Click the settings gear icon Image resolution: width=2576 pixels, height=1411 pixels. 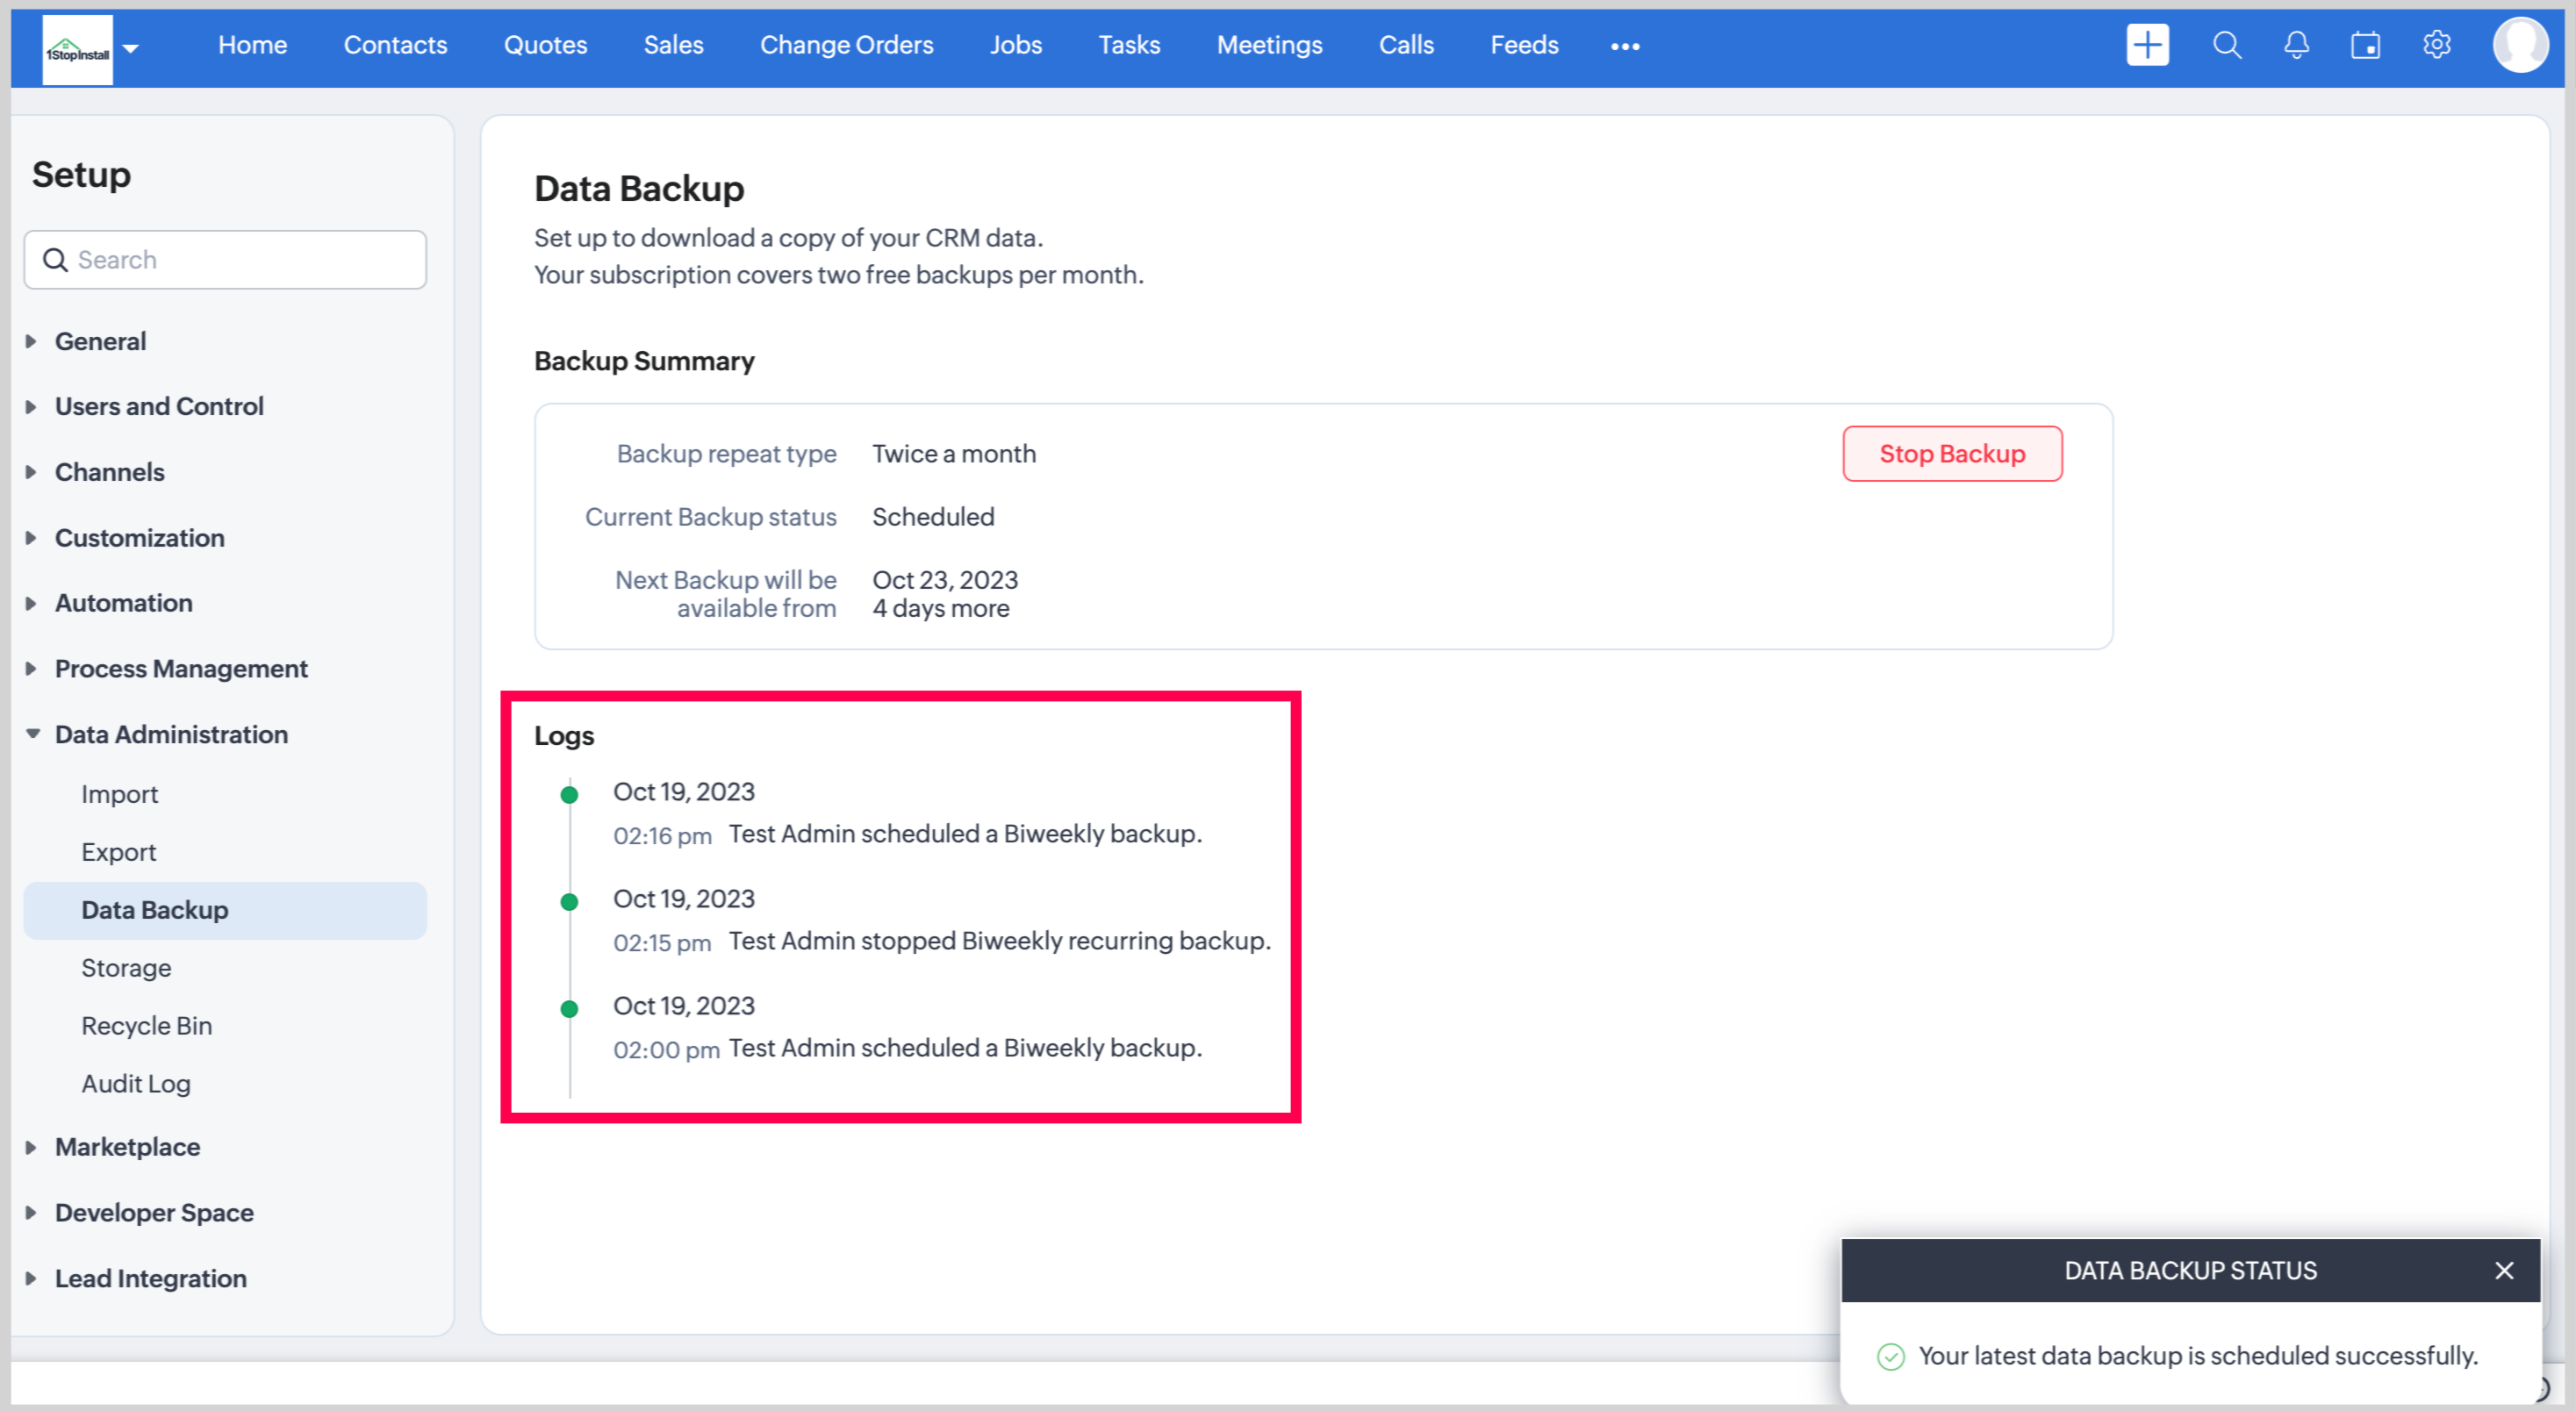coord(2436,45)
